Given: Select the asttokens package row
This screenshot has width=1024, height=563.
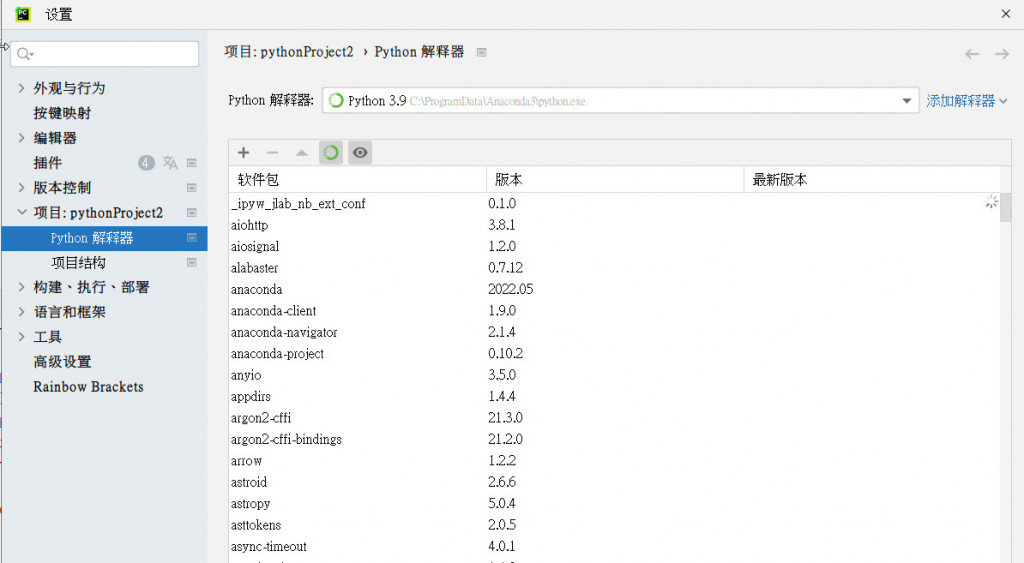Looking at the screenshot, I should 614,525.
